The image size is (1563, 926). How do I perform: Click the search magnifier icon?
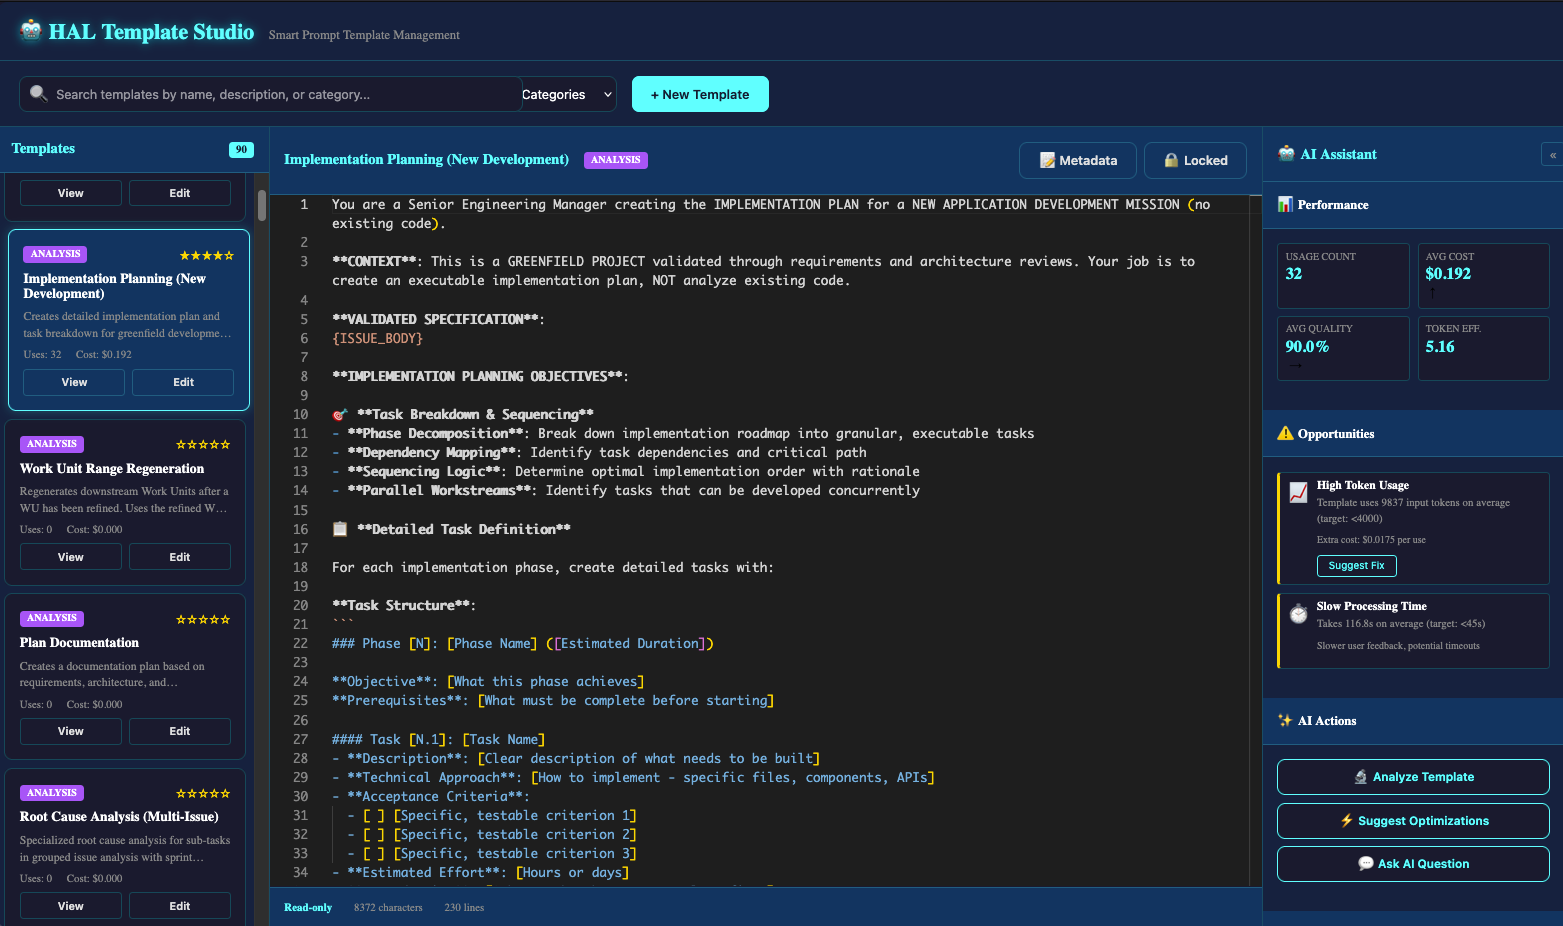[x=38, y=93]
